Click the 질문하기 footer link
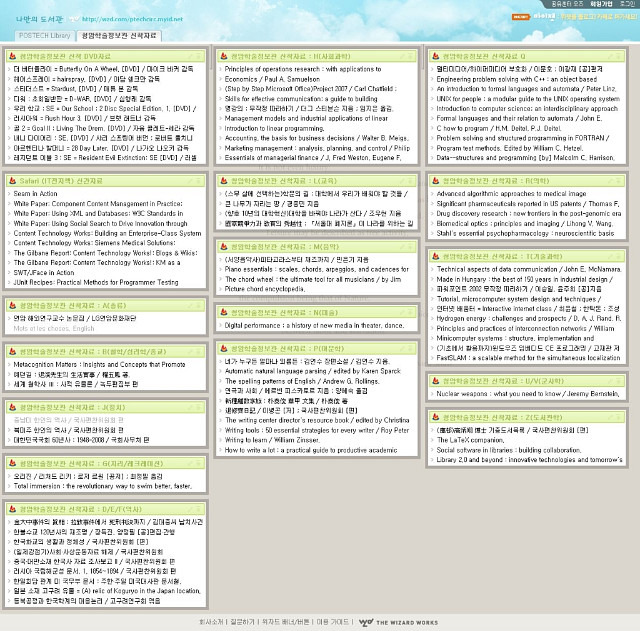Screen dimensions: 640x631 [242, 622]
